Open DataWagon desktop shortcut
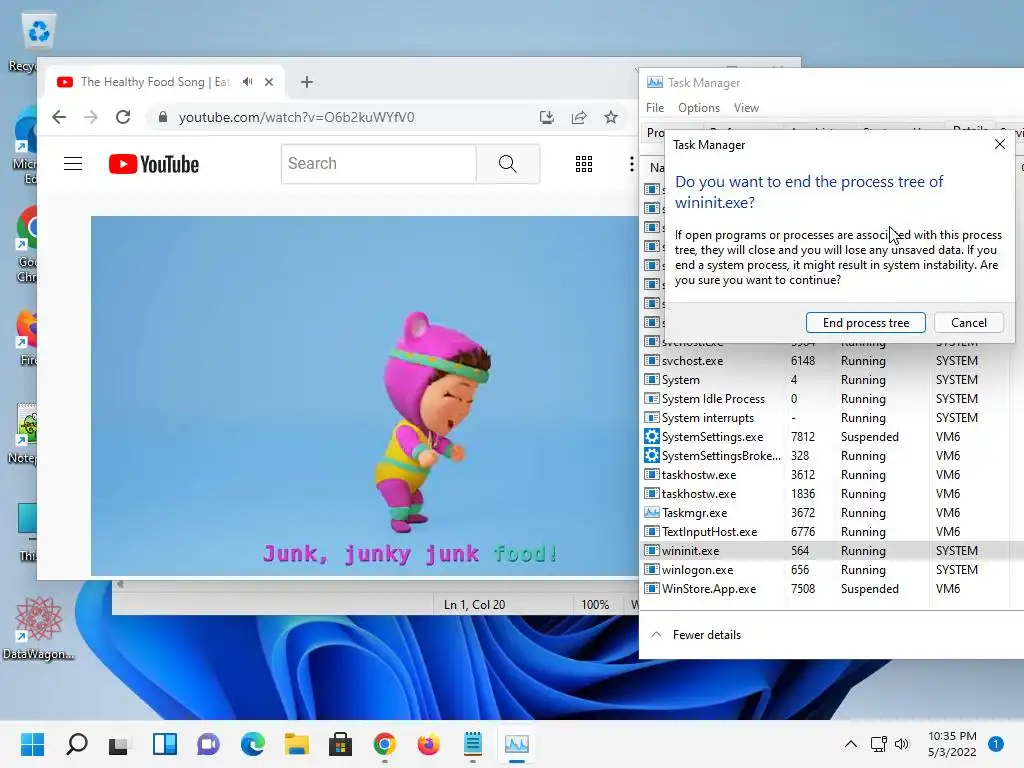Image resolution: width=1024 pixels, height=768 pixels. click(x=39, y=628)
